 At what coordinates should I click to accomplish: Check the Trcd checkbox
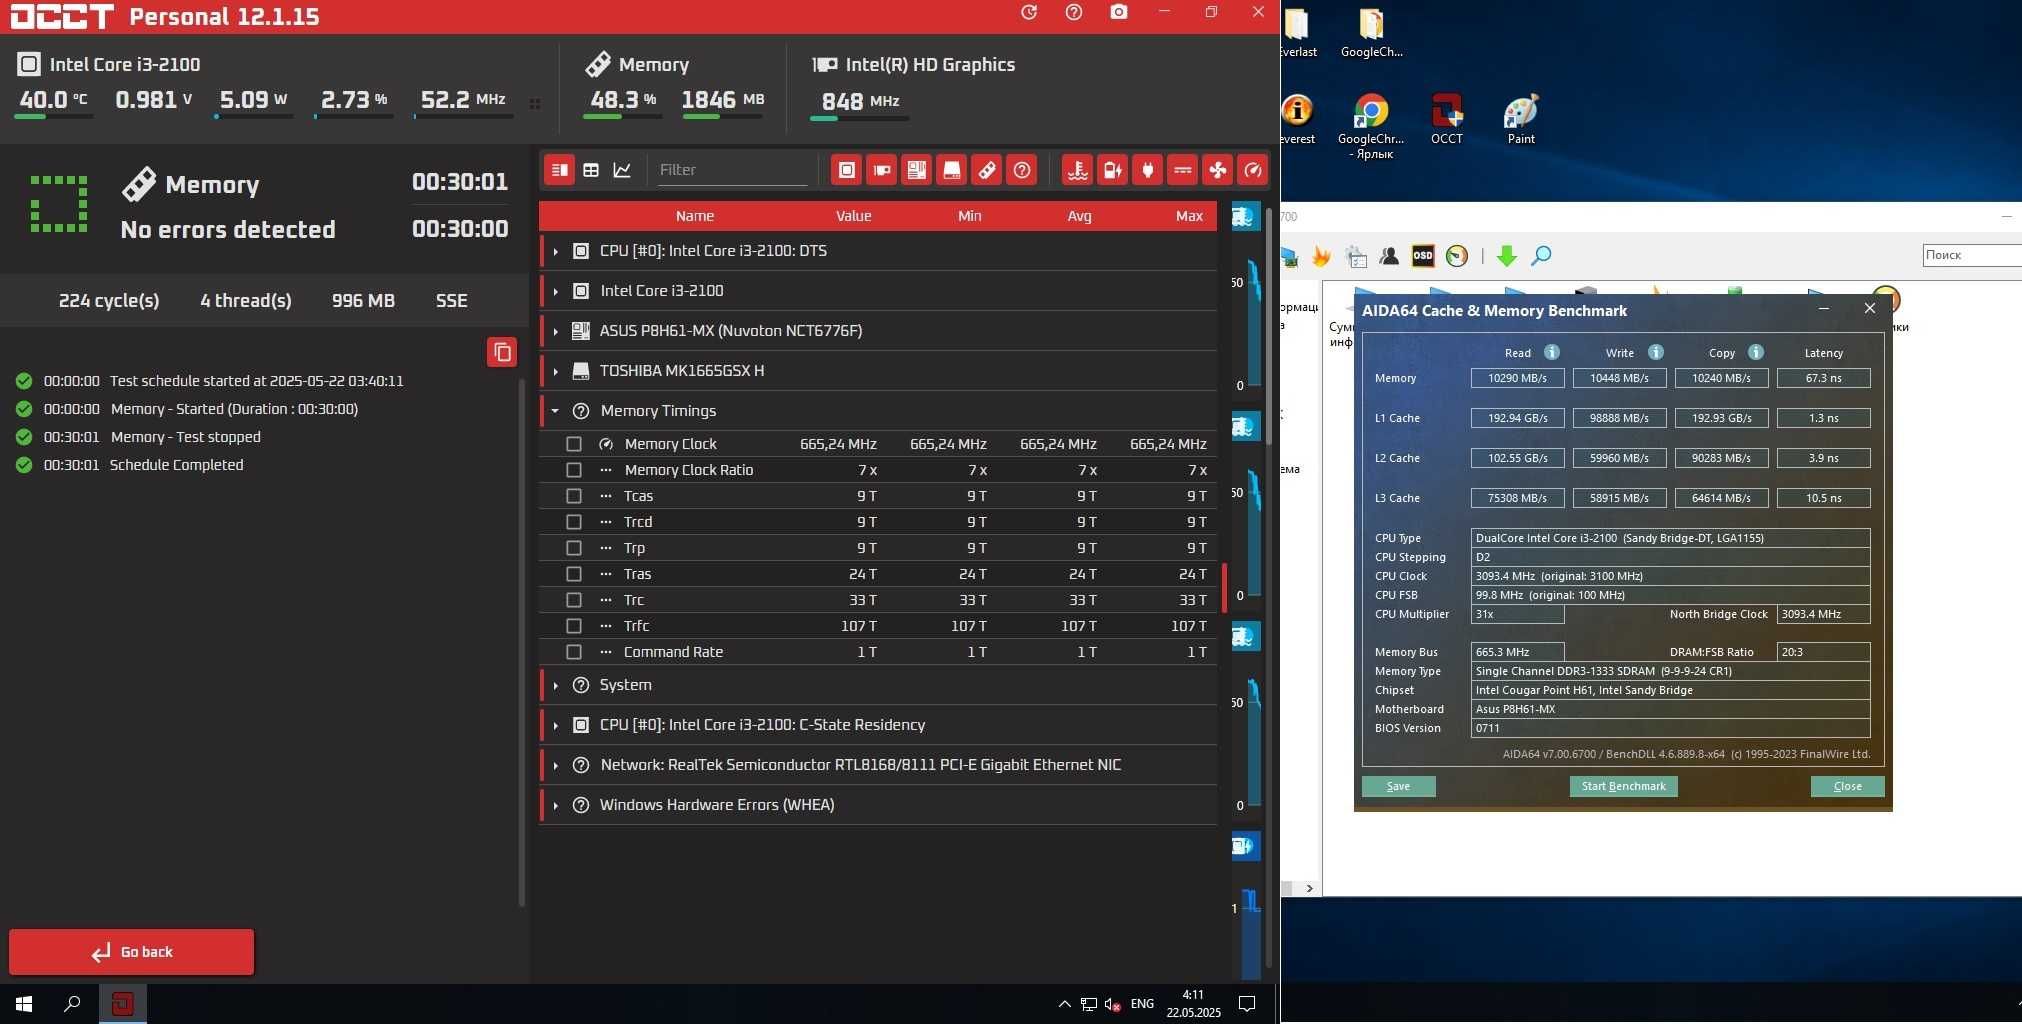coord(574,522)
